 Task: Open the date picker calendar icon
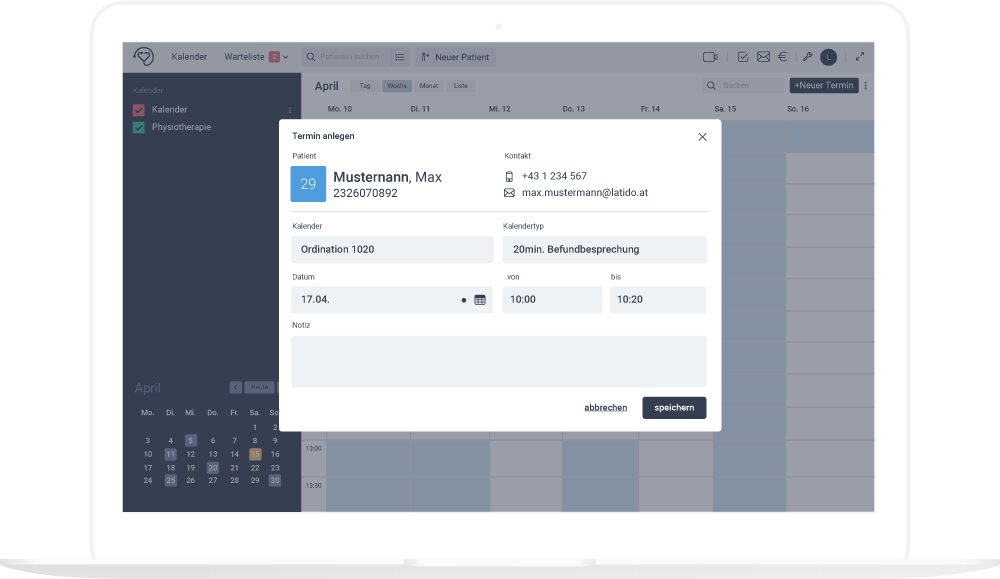click(480, 300)
